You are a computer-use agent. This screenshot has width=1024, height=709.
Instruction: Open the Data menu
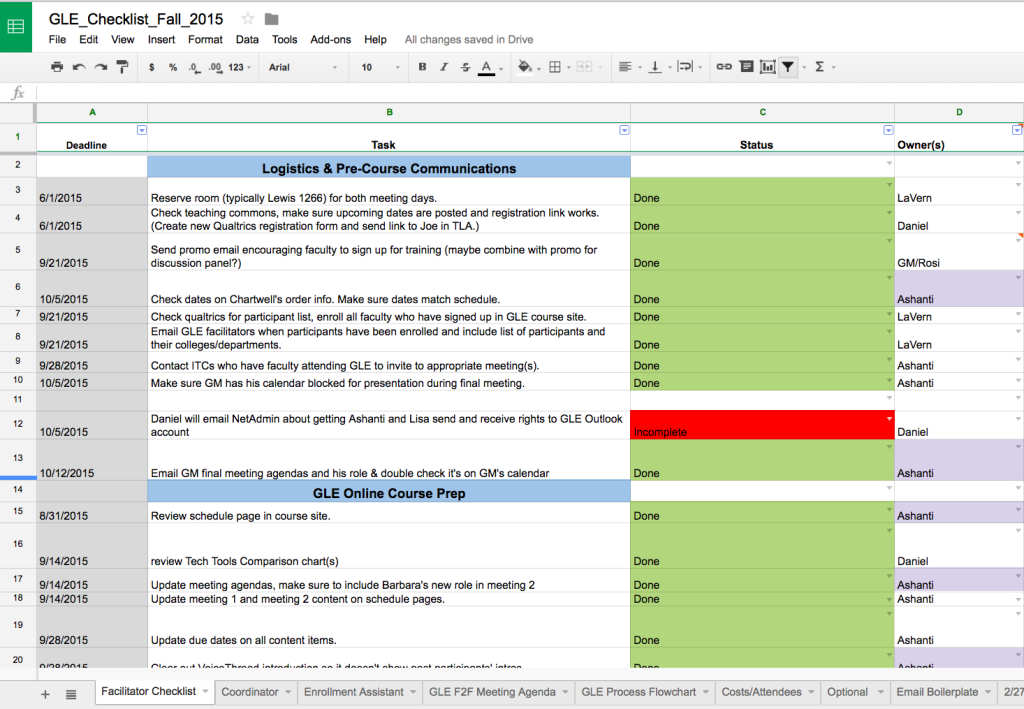point(247,40)
